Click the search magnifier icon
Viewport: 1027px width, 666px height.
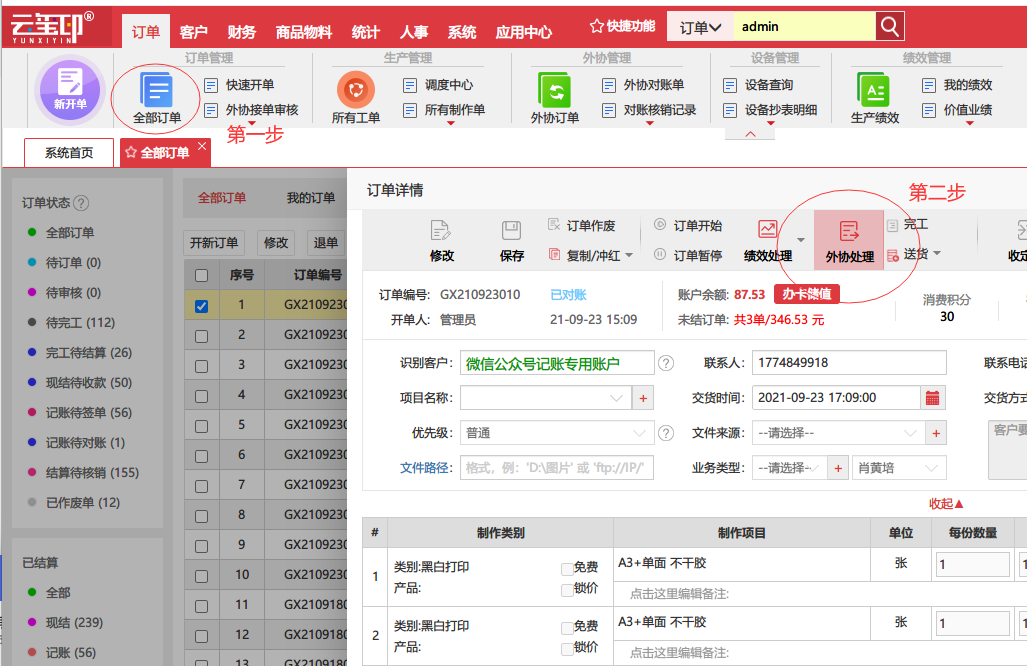(889, 26)
